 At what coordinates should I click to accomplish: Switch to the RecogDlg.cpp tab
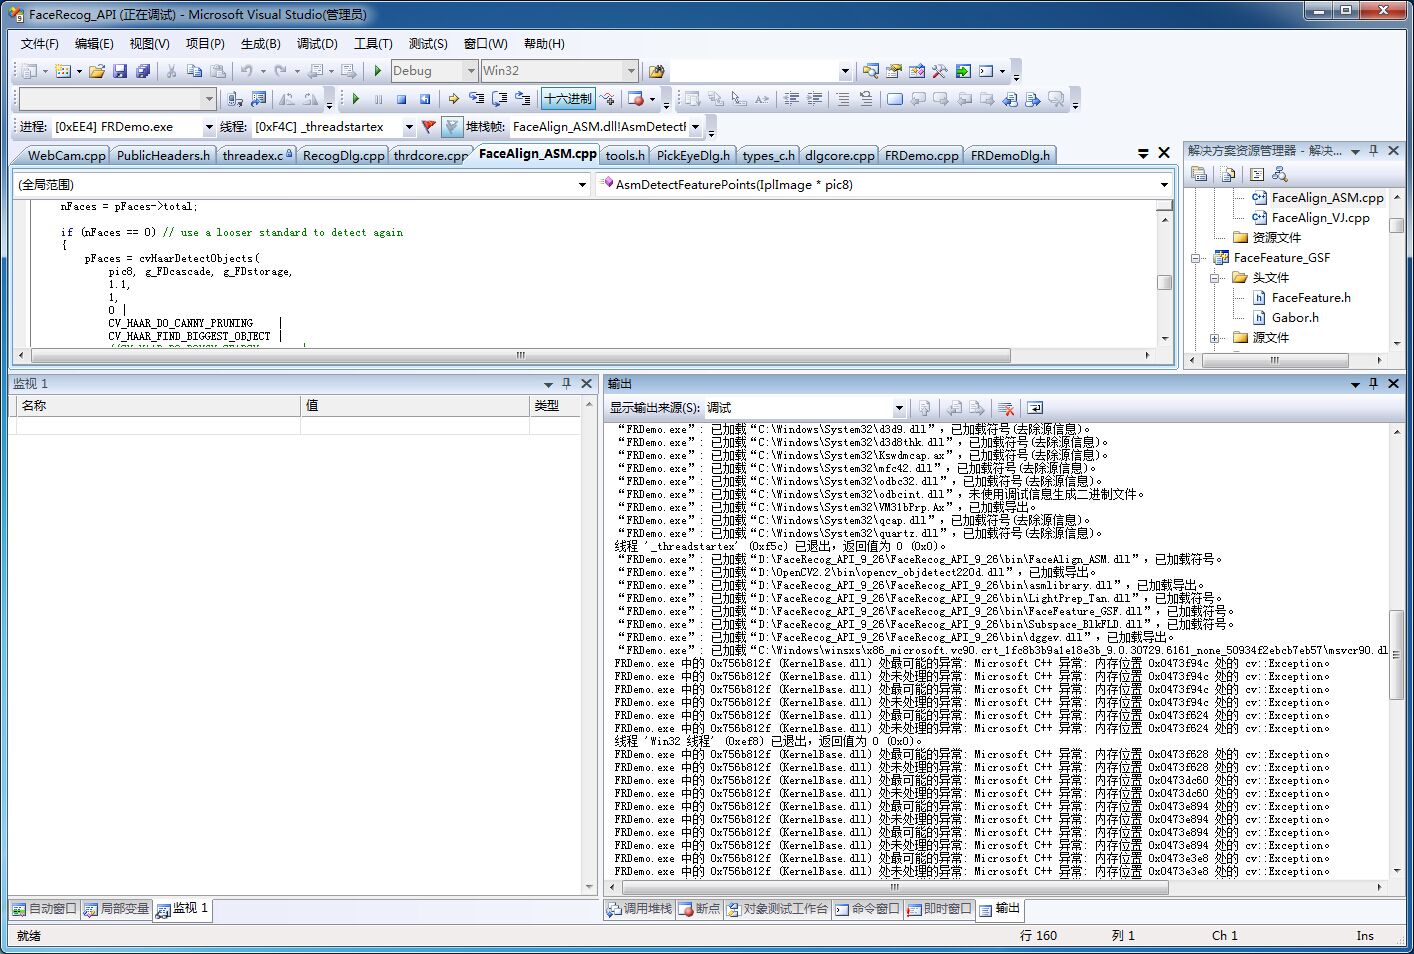tap(343, 155)
